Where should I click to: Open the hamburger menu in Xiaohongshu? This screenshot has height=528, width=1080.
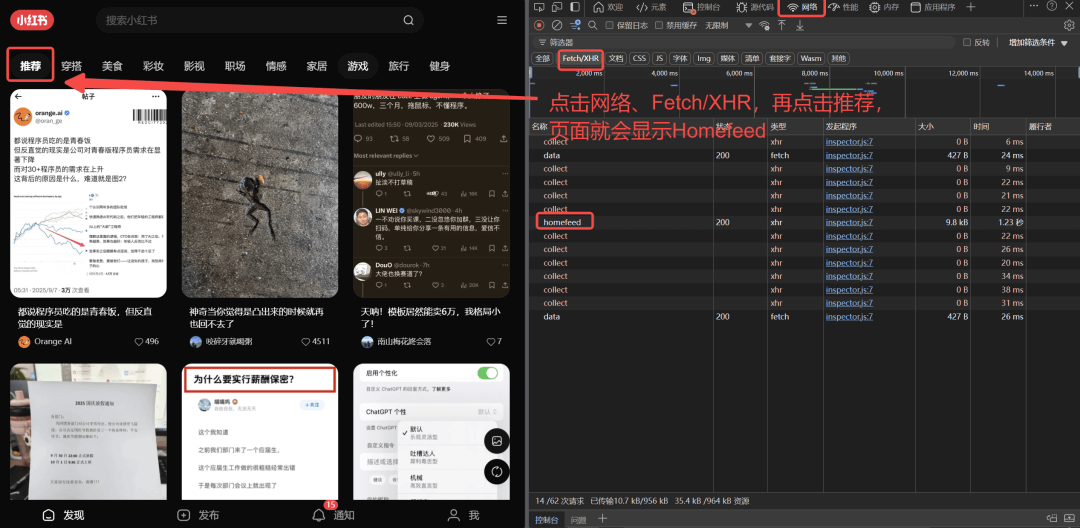501,20
